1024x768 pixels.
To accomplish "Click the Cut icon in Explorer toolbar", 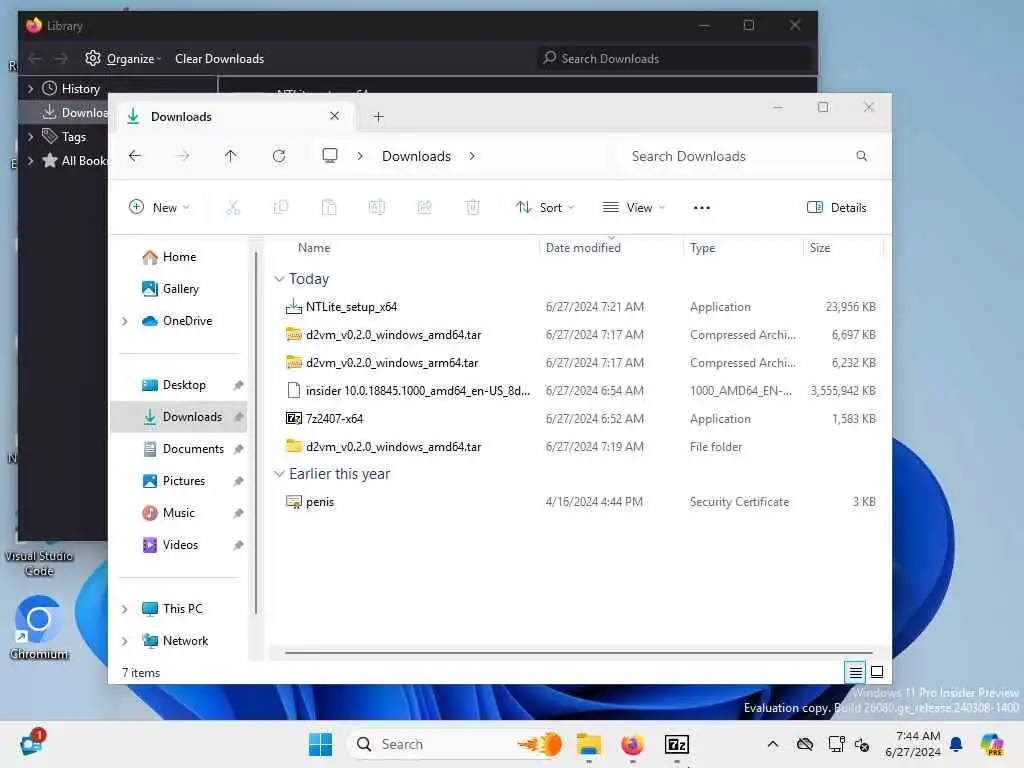I will [x=232, y=208].
